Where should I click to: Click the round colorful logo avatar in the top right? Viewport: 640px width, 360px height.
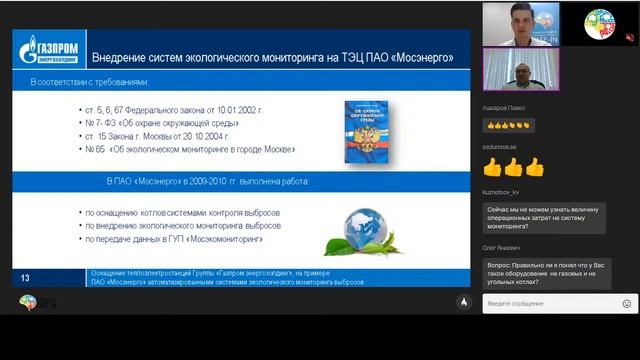(x=600, y=24)
